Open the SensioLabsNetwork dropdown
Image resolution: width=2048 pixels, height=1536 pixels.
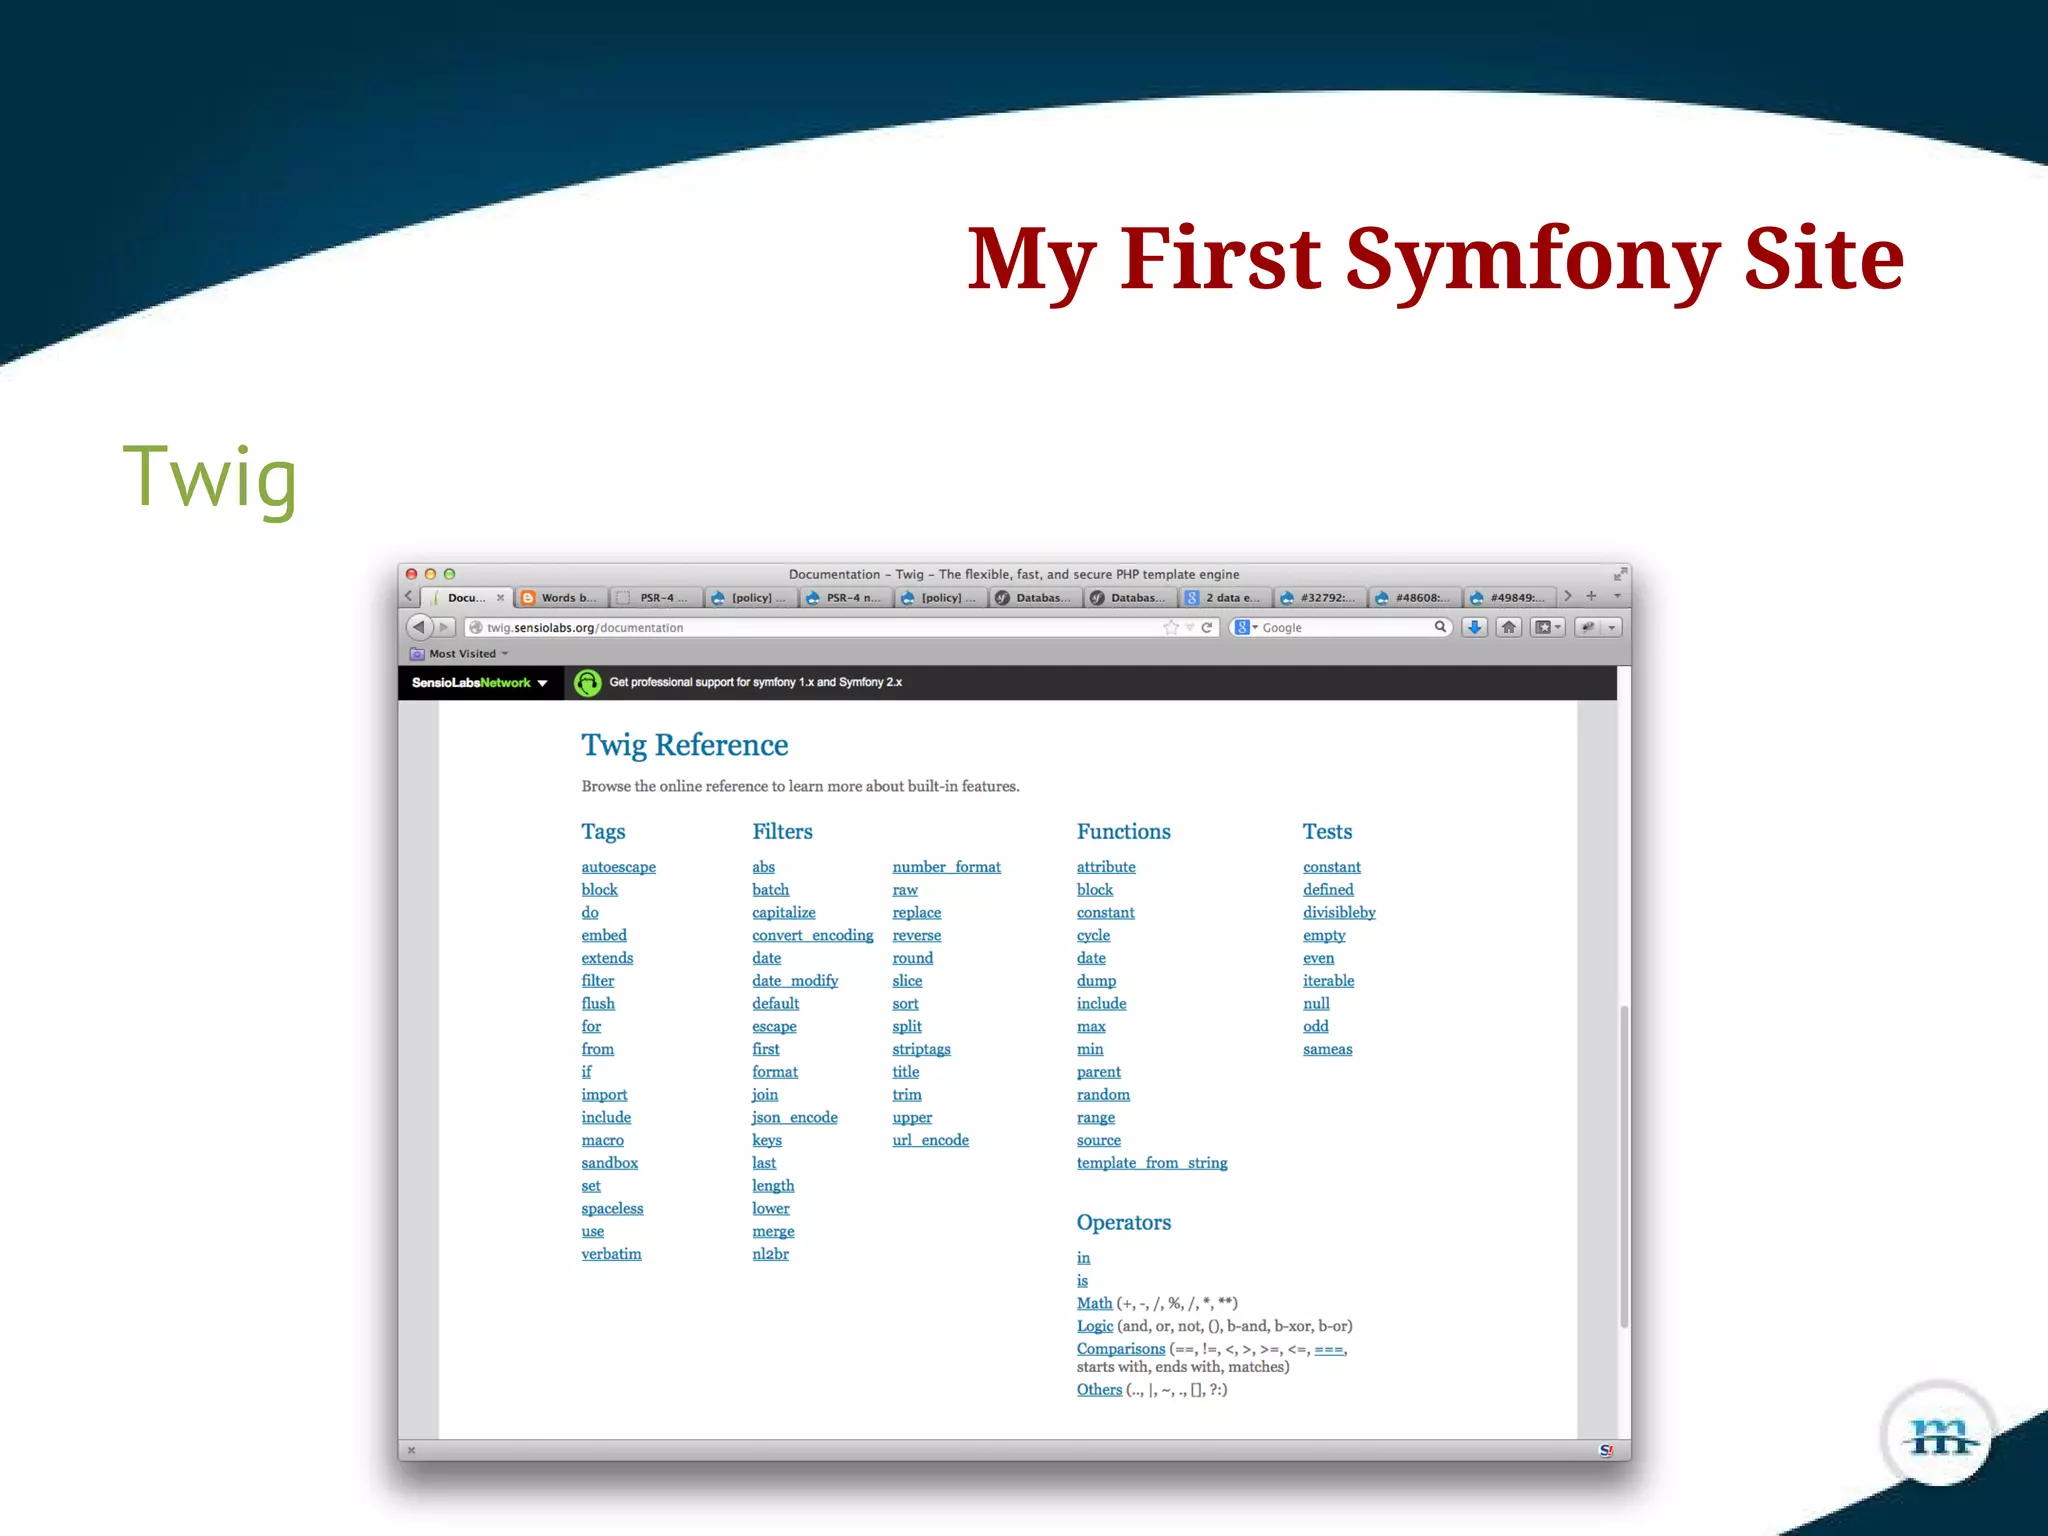click(480, 683)
